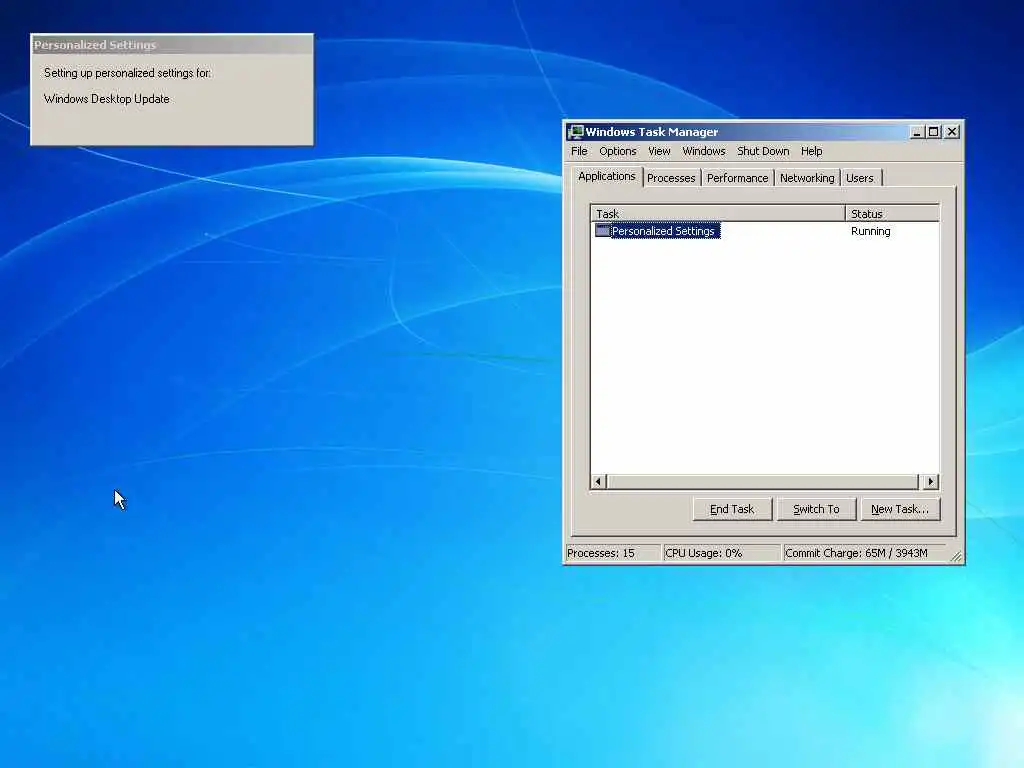Open the File menu
The height and width of the screenshot is (768, 1024).
[x=579, y=152]
